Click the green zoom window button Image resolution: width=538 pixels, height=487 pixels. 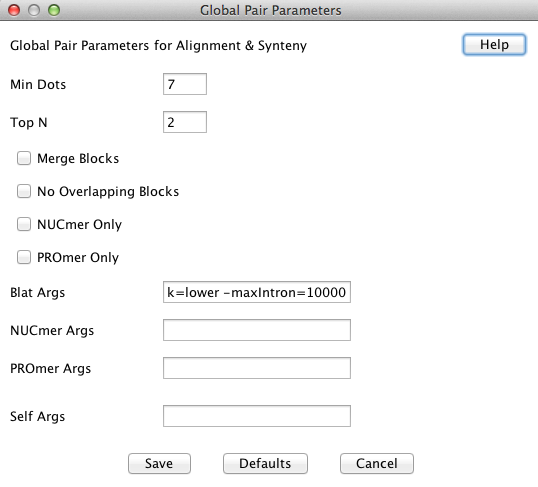[54, 10]
